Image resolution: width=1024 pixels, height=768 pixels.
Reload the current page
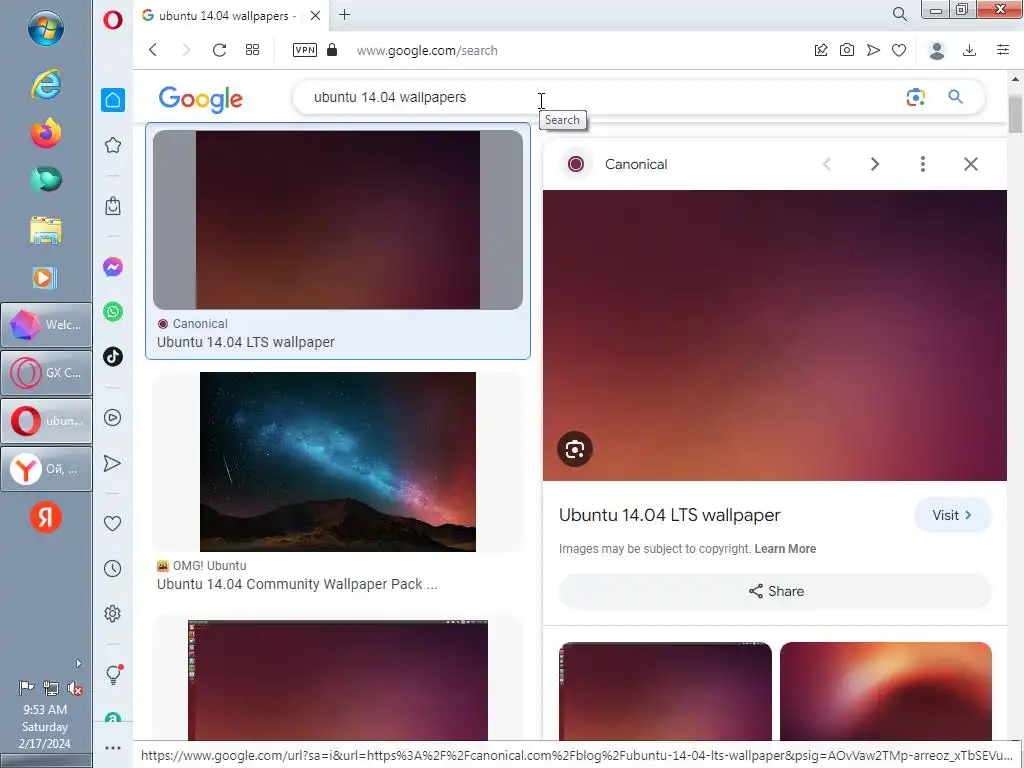(x=219, y=50)
